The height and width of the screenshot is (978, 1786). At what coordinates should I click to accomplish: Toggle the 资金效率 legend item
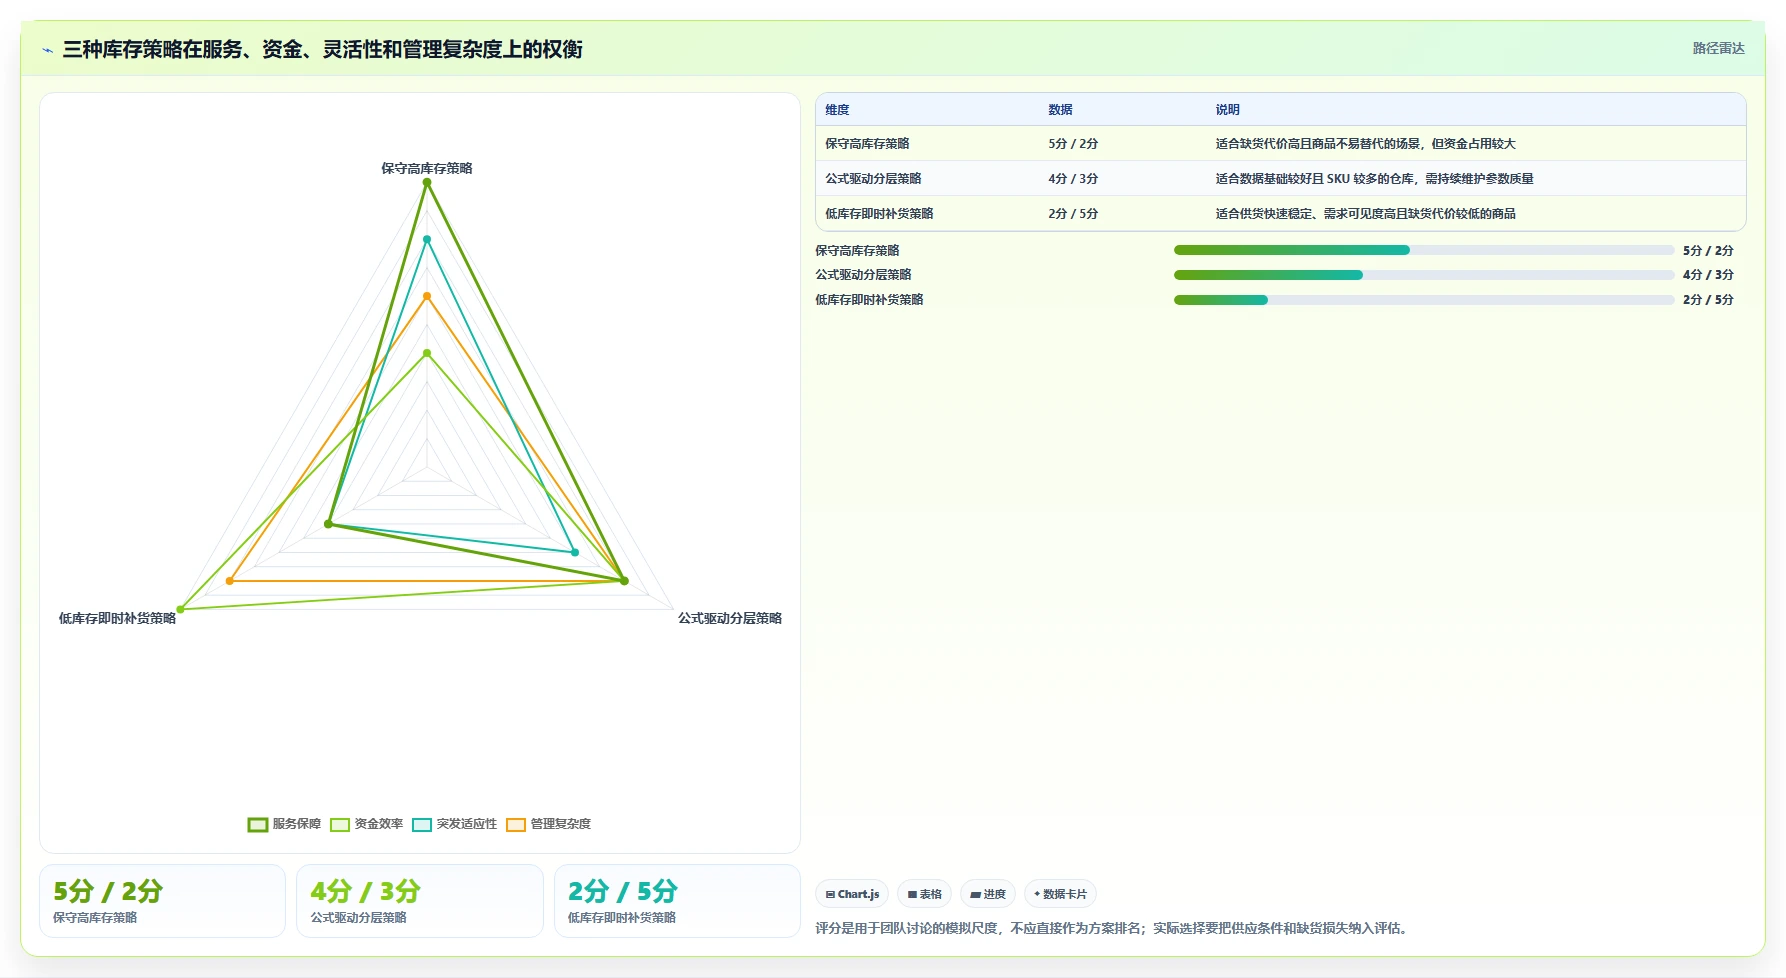pyautogui.click(x=366, y=824)
